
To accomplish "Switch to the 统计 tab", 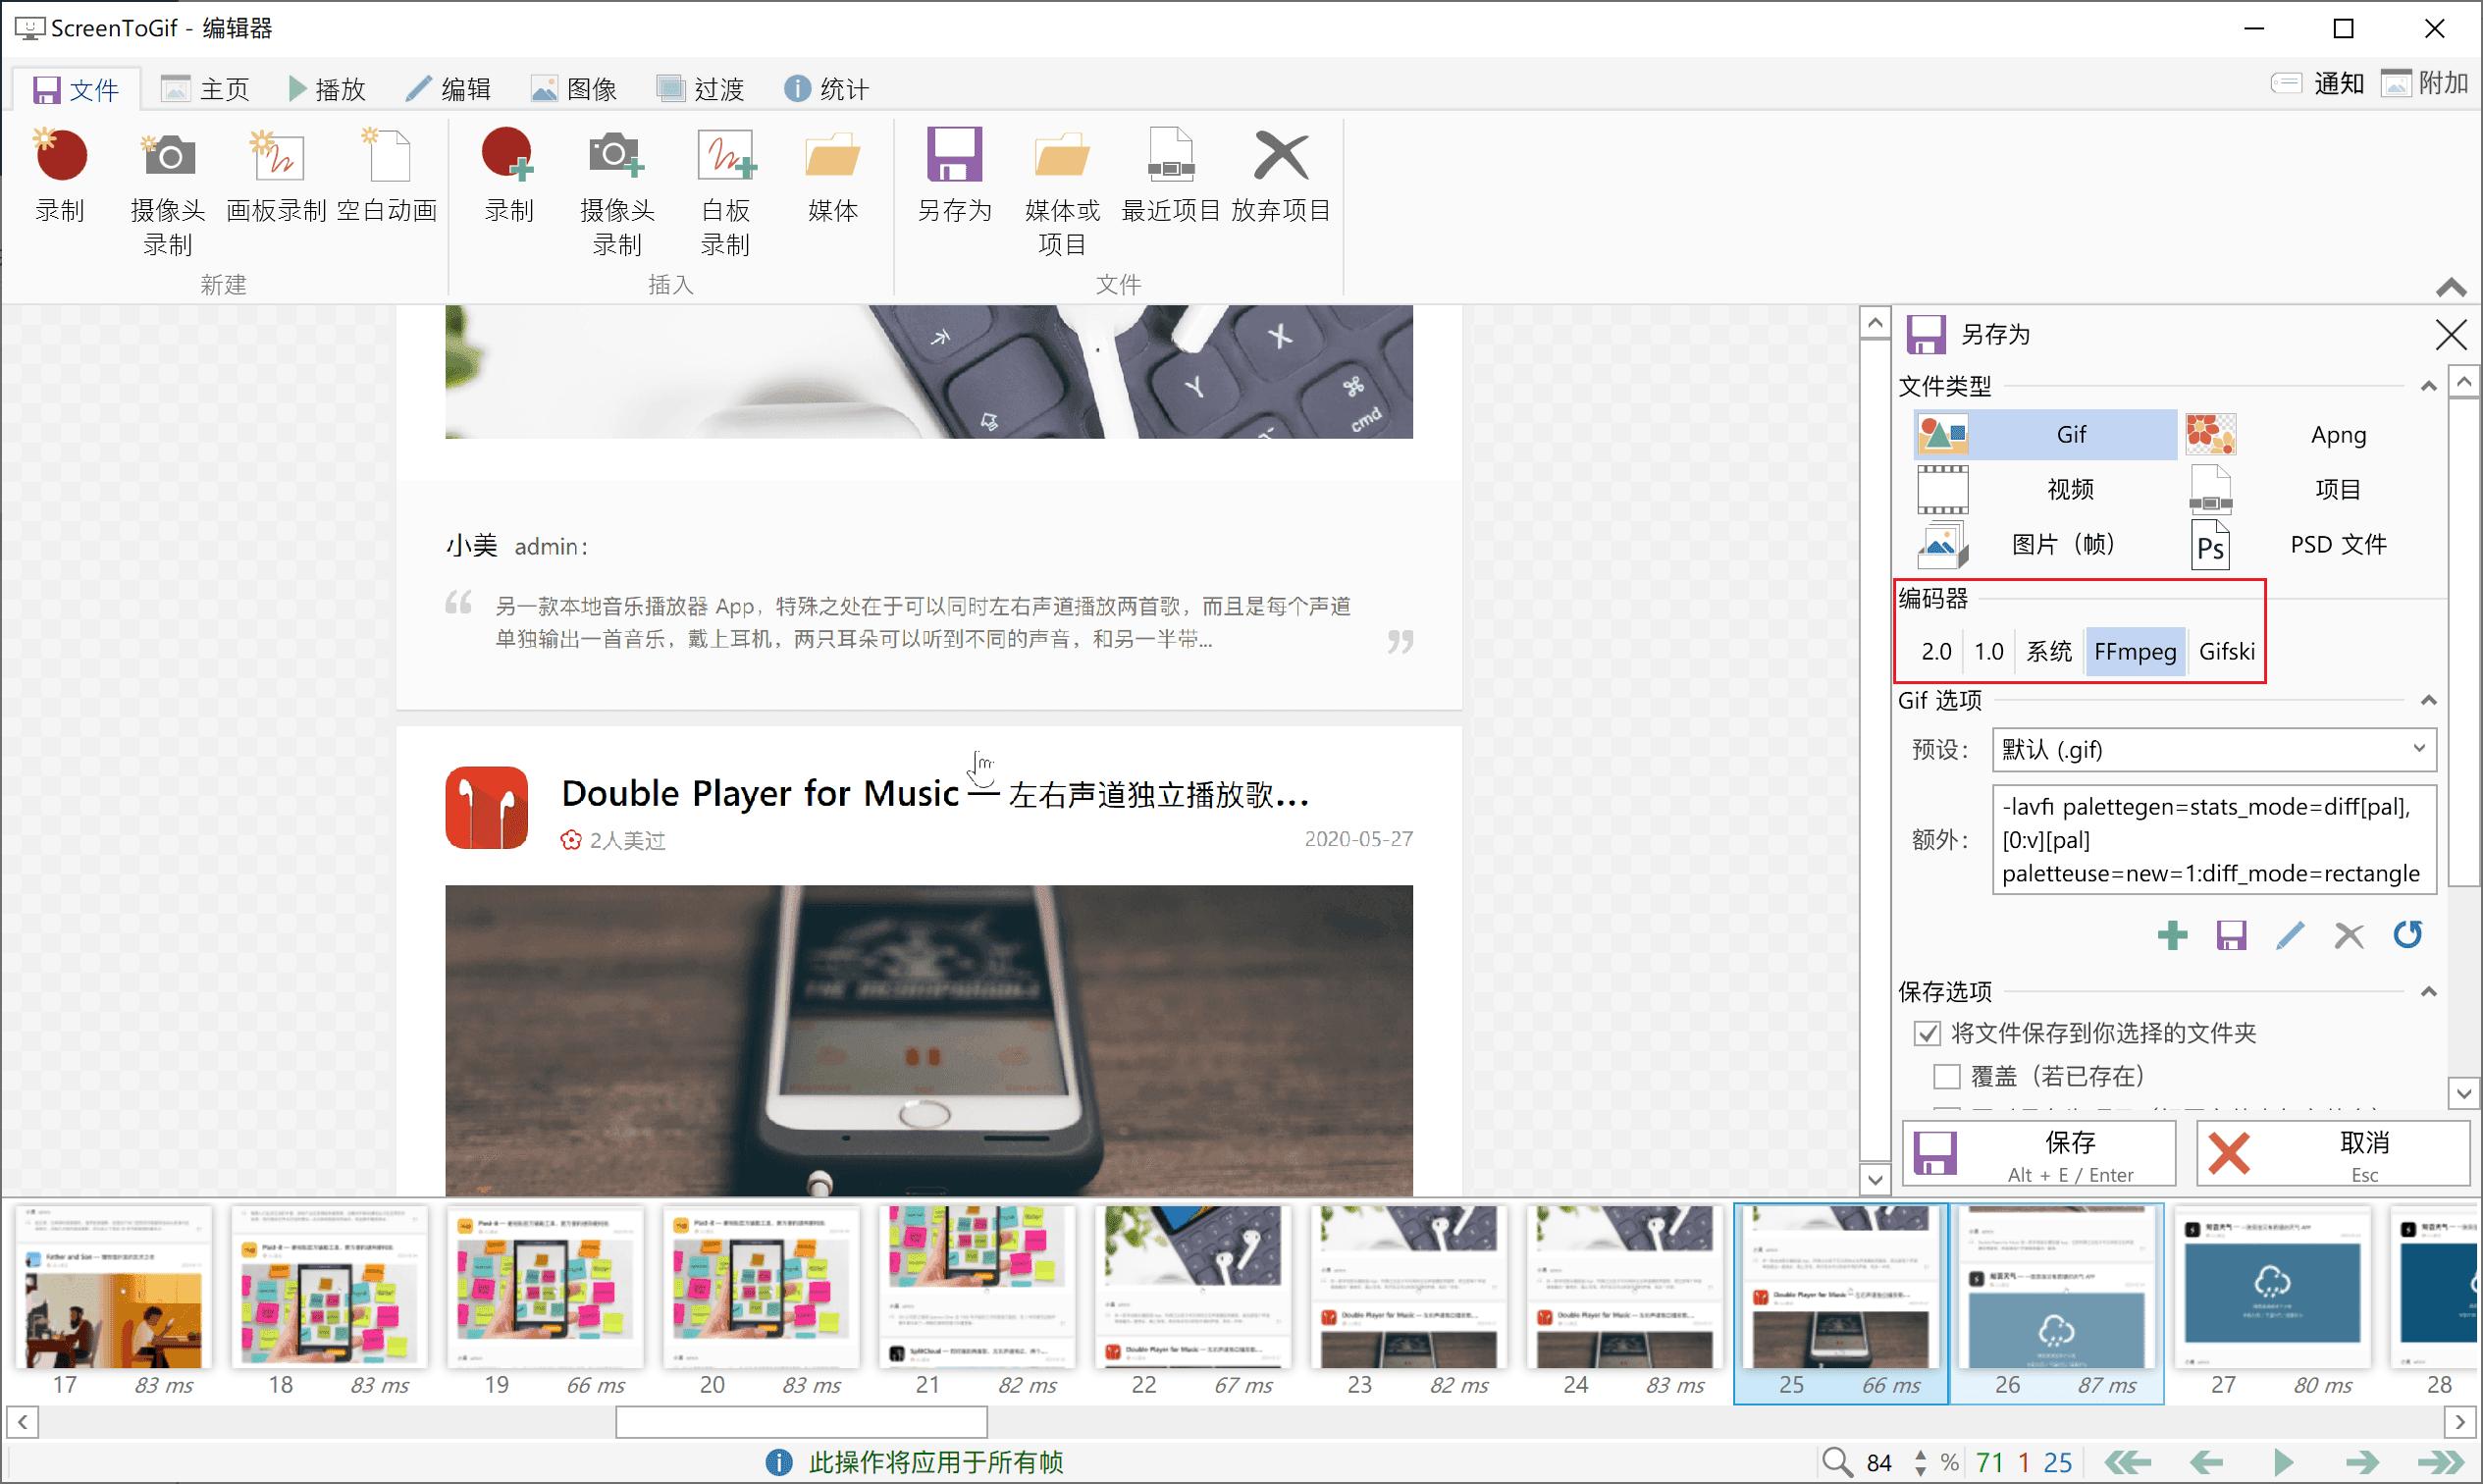I will (x=826, y=88).
